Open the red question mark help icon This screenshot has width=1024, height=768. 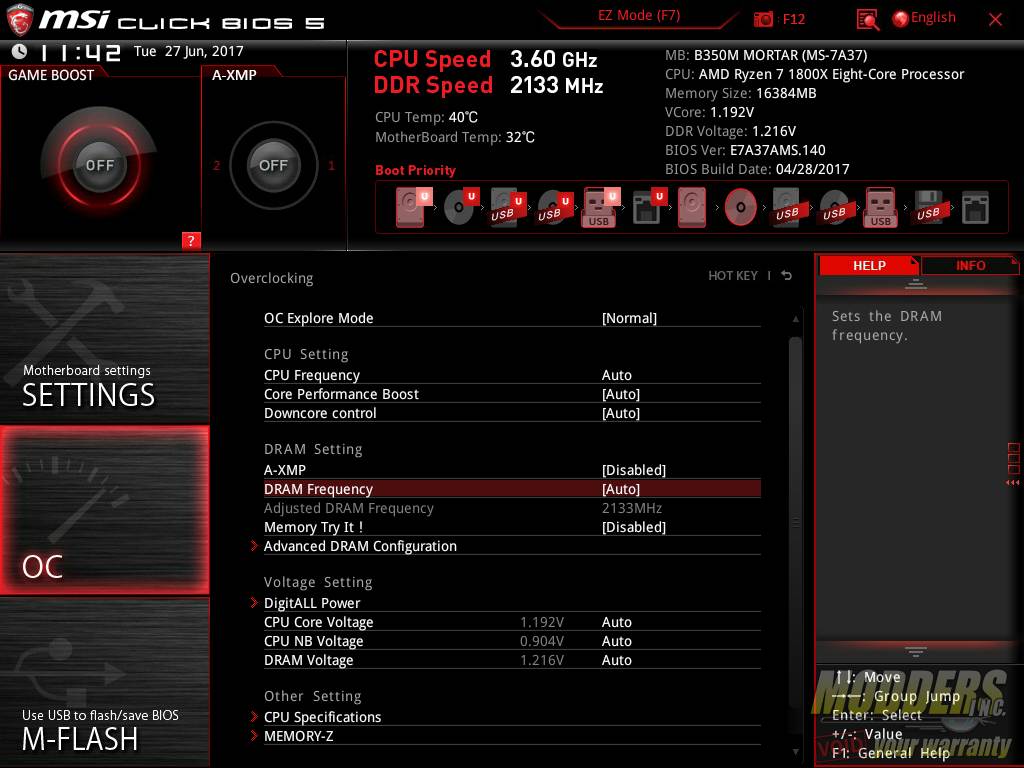tap(191, 240)
